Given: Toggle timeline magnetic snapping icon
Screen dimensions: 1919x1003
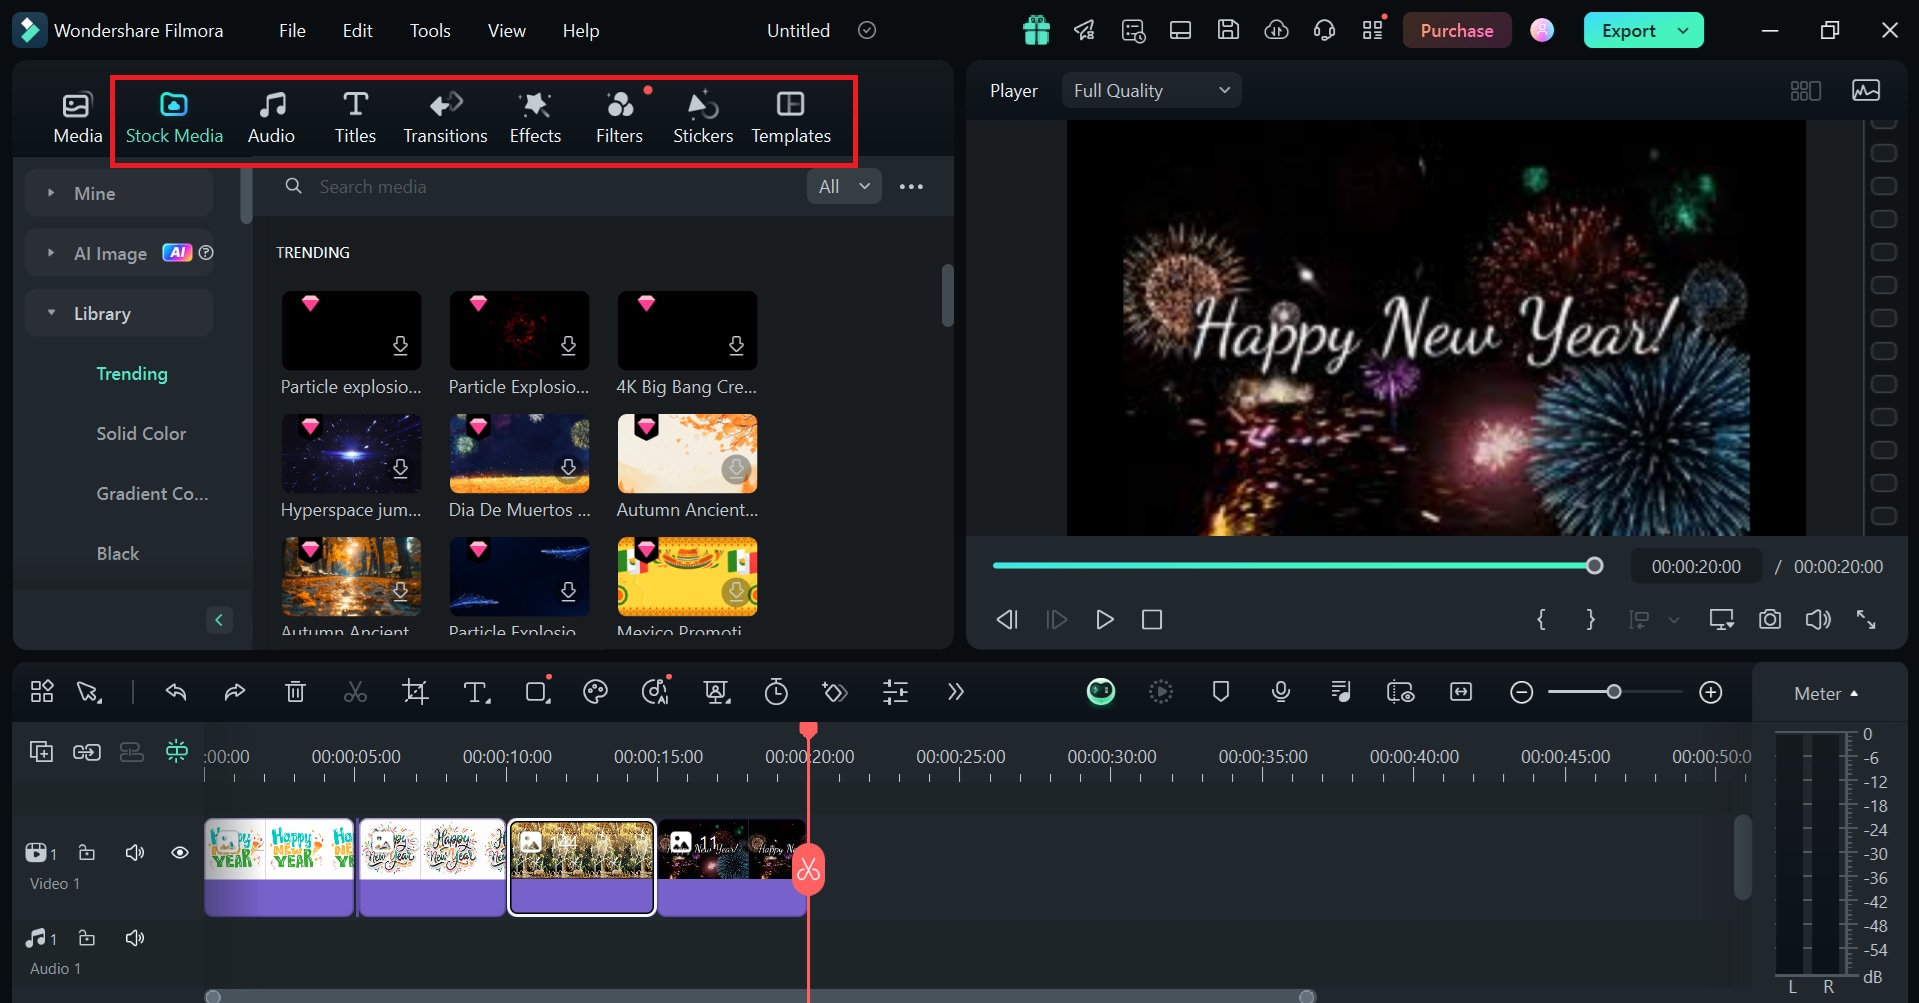Looking at the screenshot, I should 177,751.
